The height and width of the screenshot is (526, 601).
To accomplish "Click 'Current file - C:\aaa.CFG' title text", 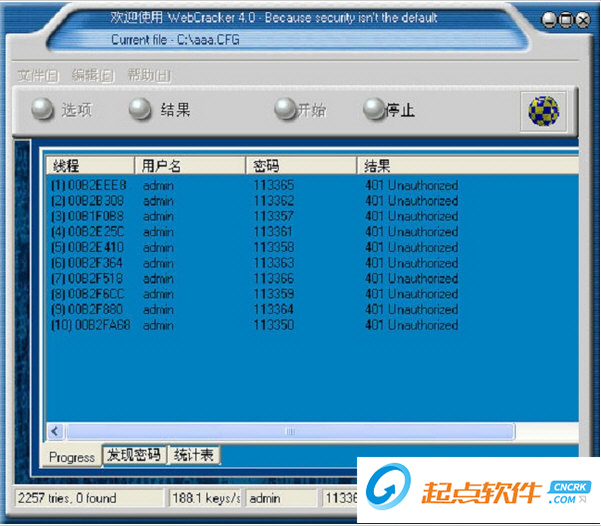I will (175, 40).
